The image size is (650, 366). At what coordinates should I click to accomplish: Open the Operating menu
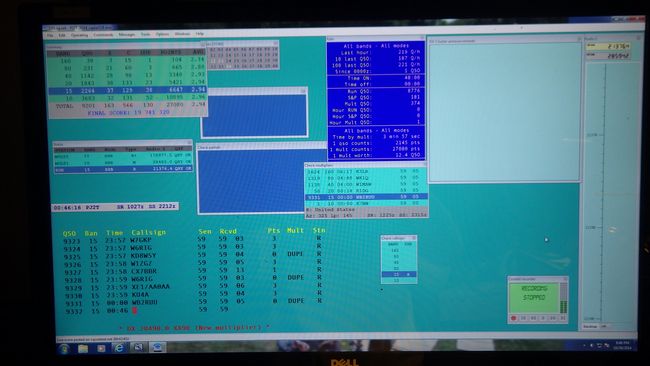pyautogui.click(x=79, y=35)
